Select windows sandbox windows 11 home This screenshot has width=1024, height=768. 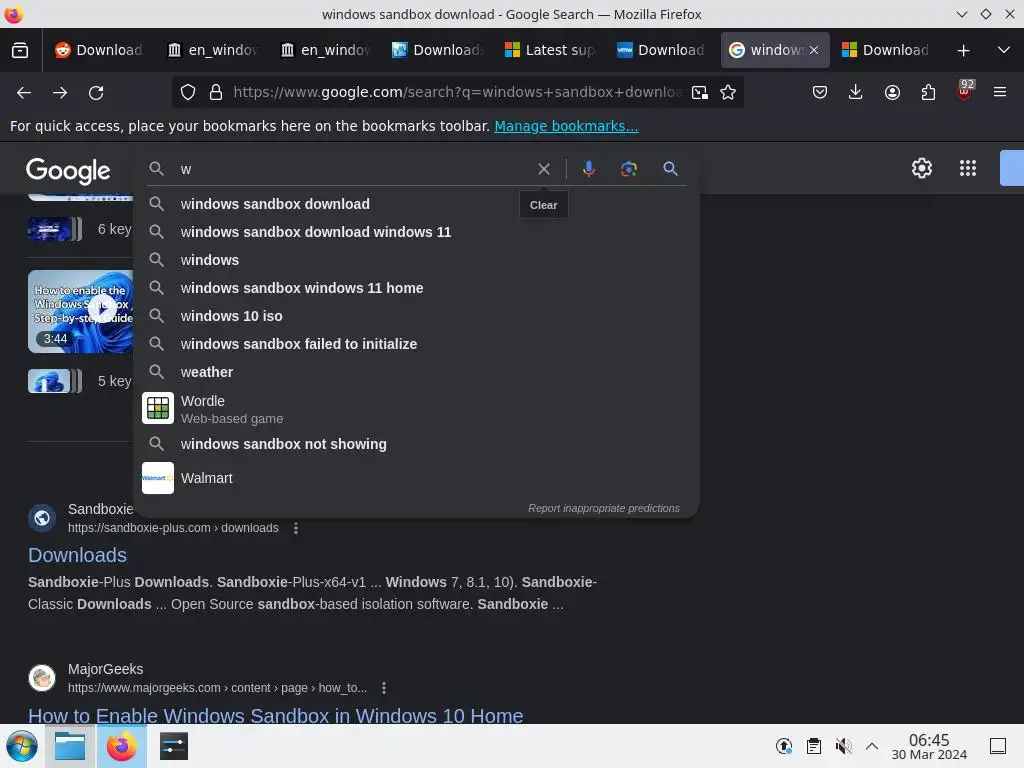(416, 288)
